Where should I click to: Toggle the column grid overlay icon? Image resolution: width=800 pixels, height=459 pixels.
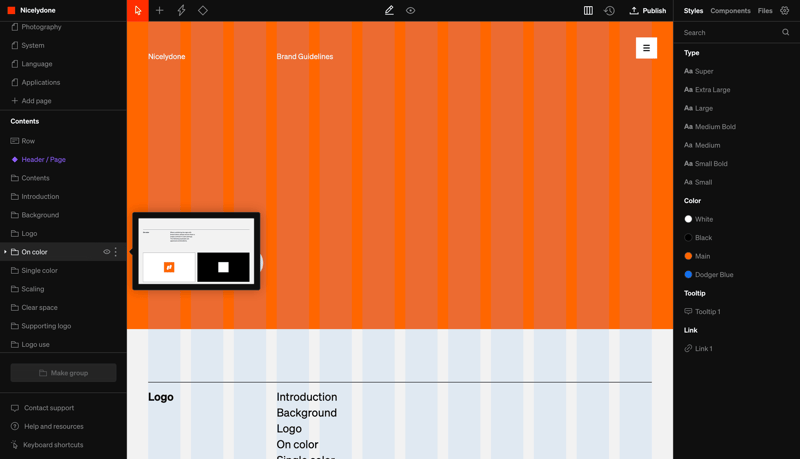588,10
